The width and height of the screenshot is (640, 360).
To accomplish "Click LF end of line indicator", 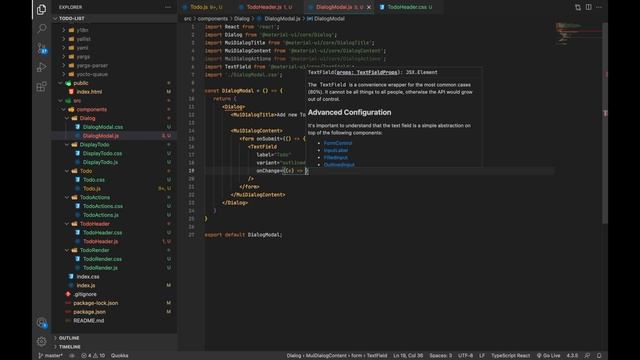I will click(x=482, y=356).
